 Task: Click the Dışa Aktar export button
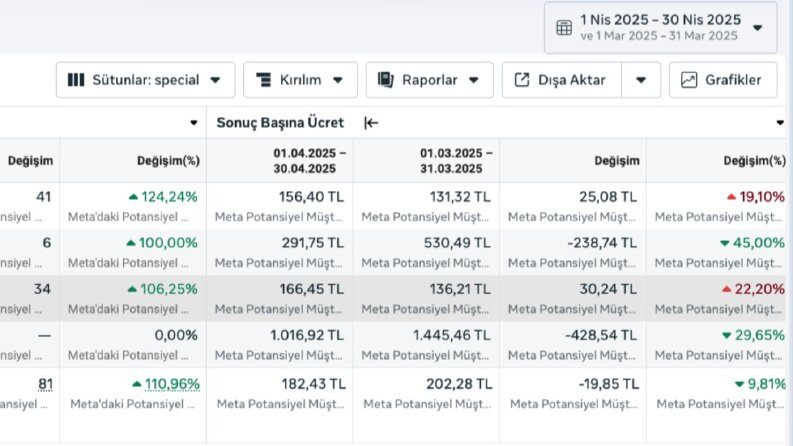(x=561, y=80)
